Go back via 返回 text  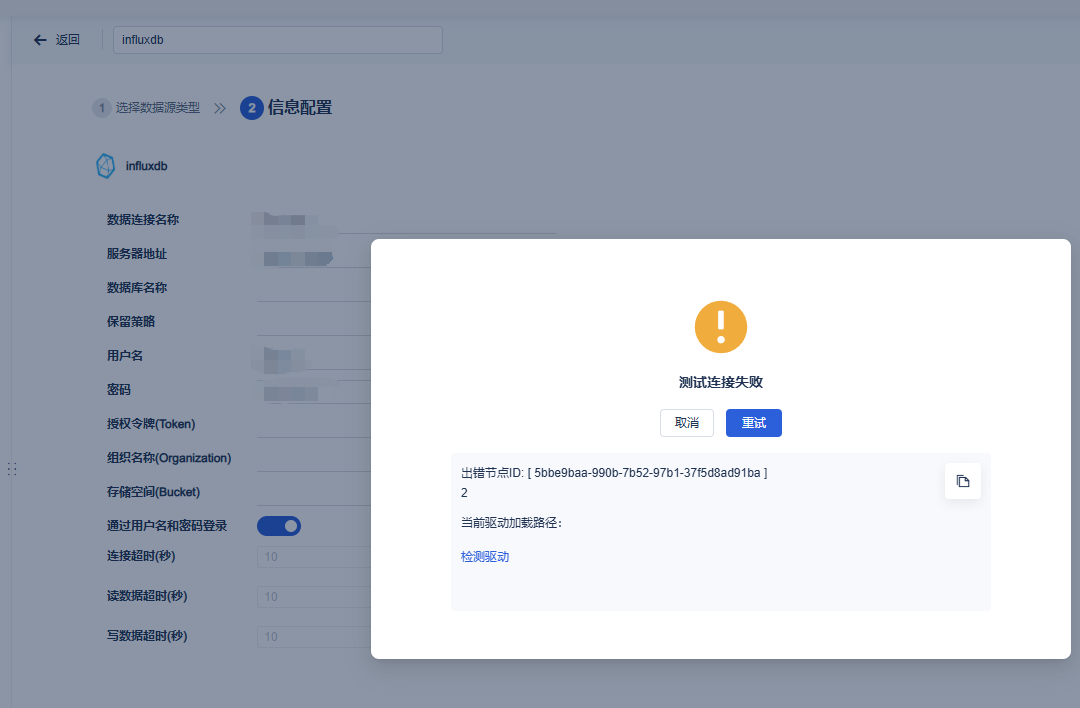click(x=68, y=40)
